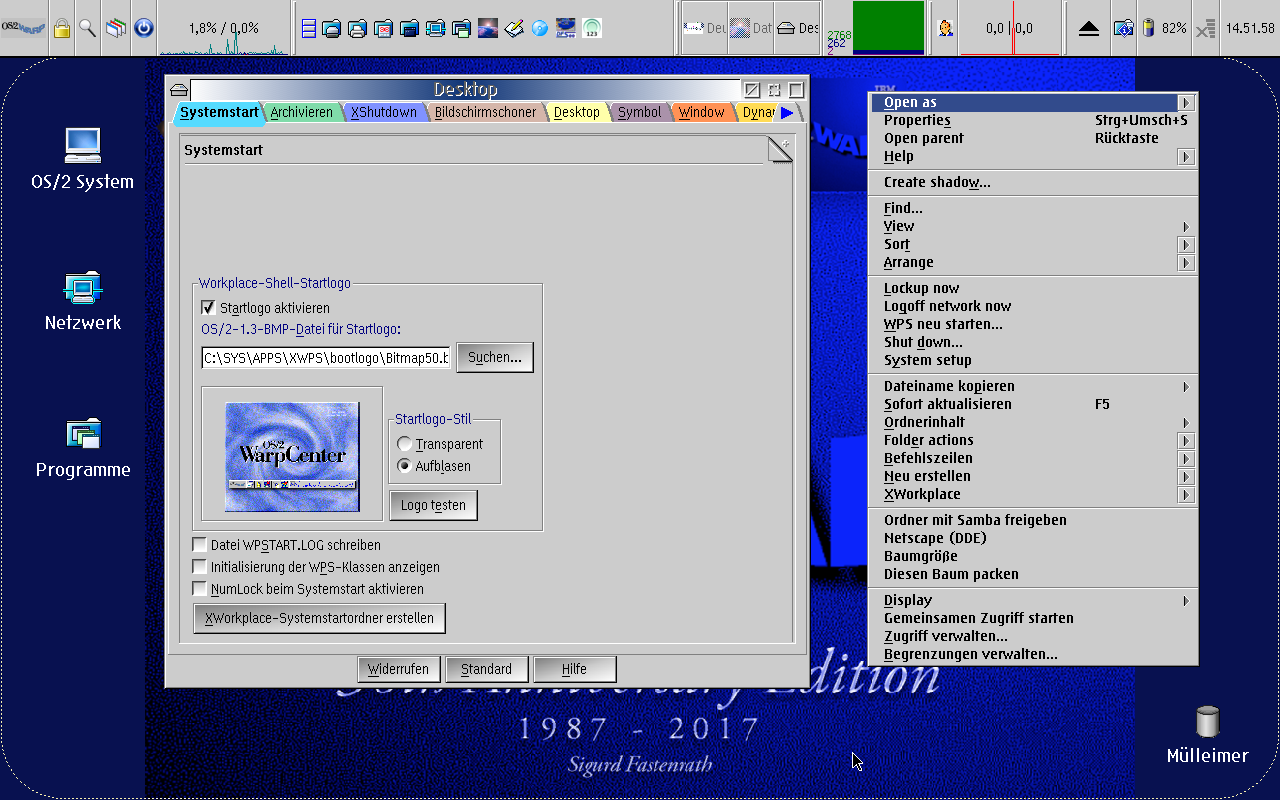Open the pen and notepad tray icon
This screenshot has height=800, width=1280.
(x=514, y=28)
